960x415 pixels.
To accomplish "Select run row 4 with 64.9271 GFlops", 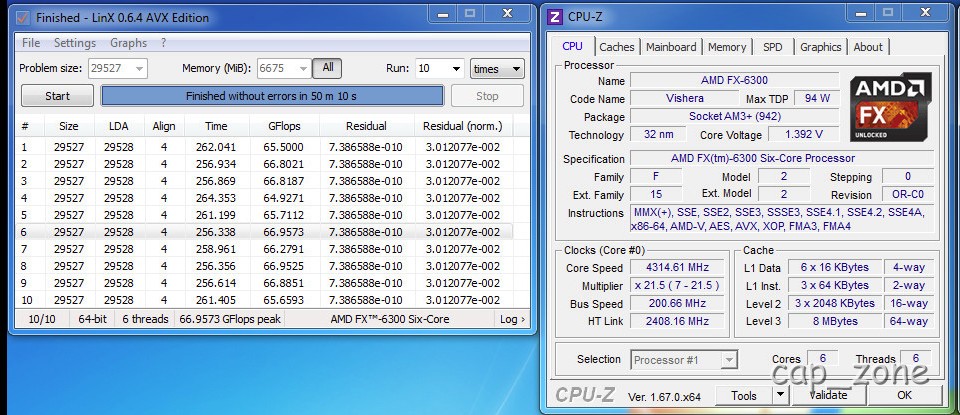I will (263, 198).
